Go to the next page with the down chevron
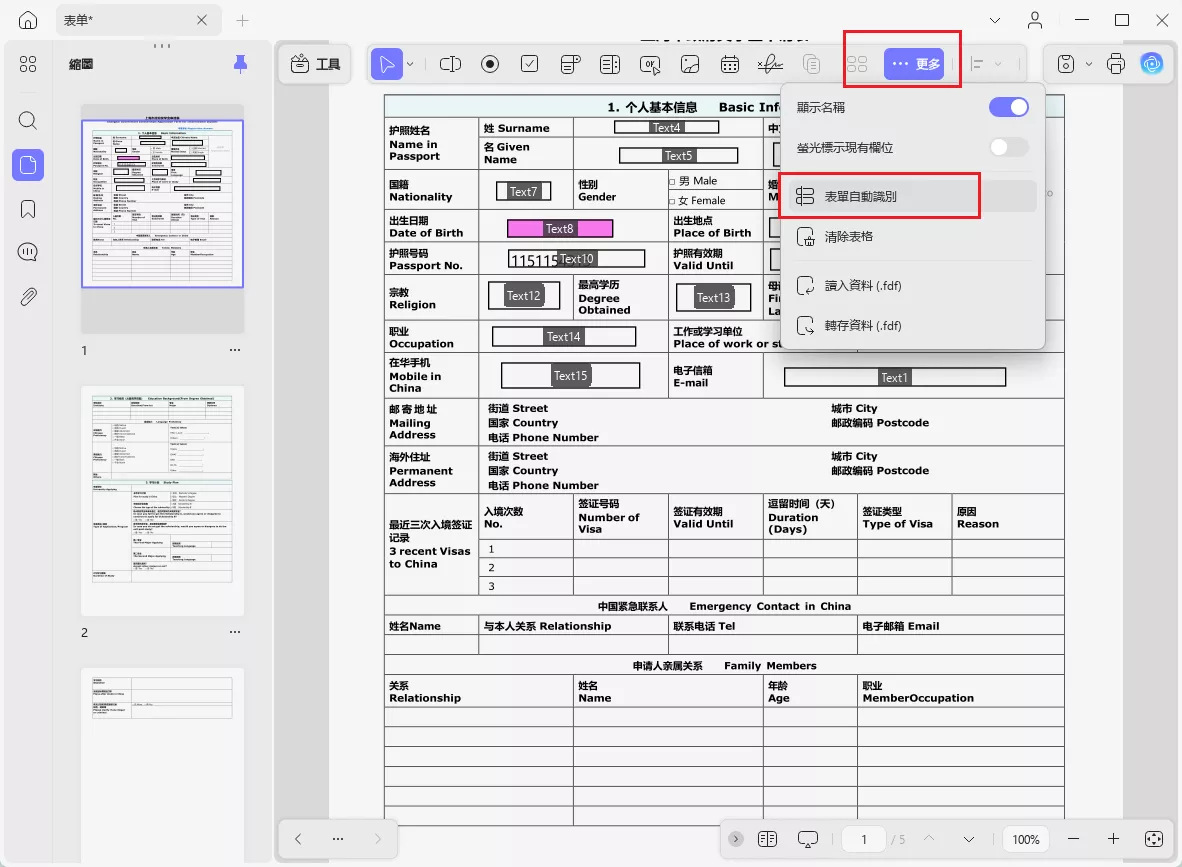 point(969,839)
